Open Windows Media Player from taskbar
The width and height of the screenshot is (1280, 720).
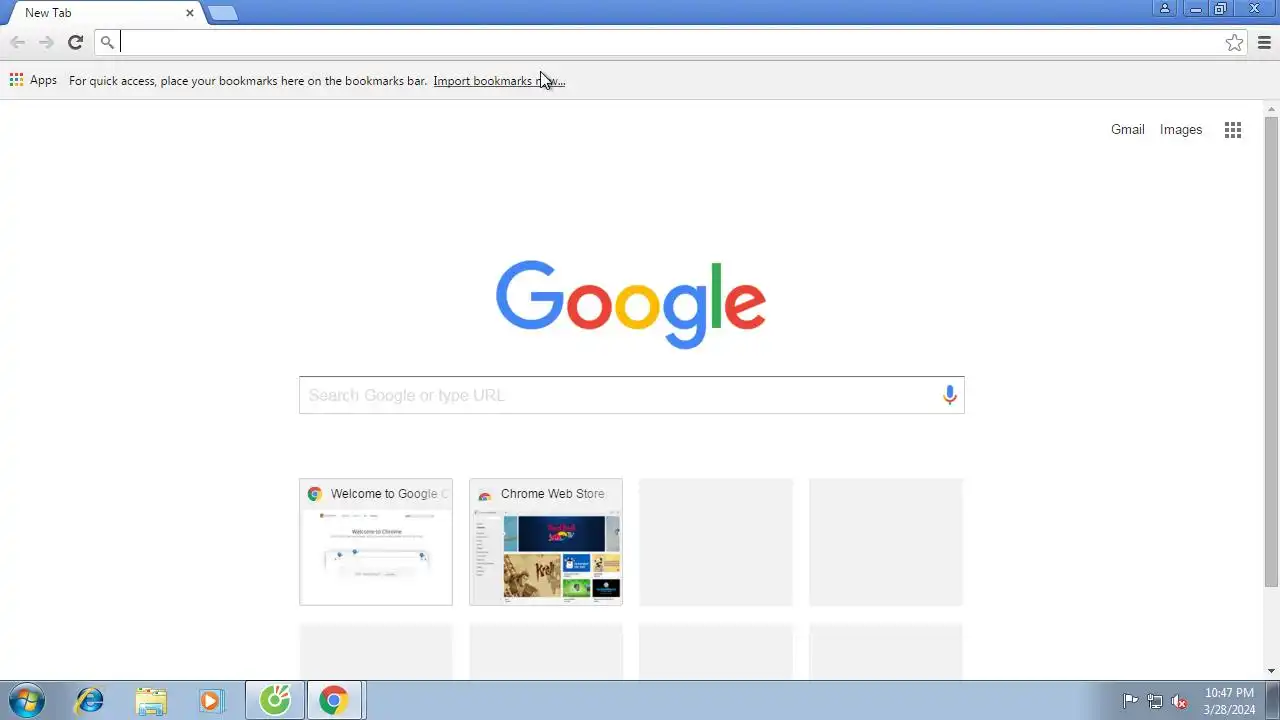pyautogui.click(x=211, y=700)
